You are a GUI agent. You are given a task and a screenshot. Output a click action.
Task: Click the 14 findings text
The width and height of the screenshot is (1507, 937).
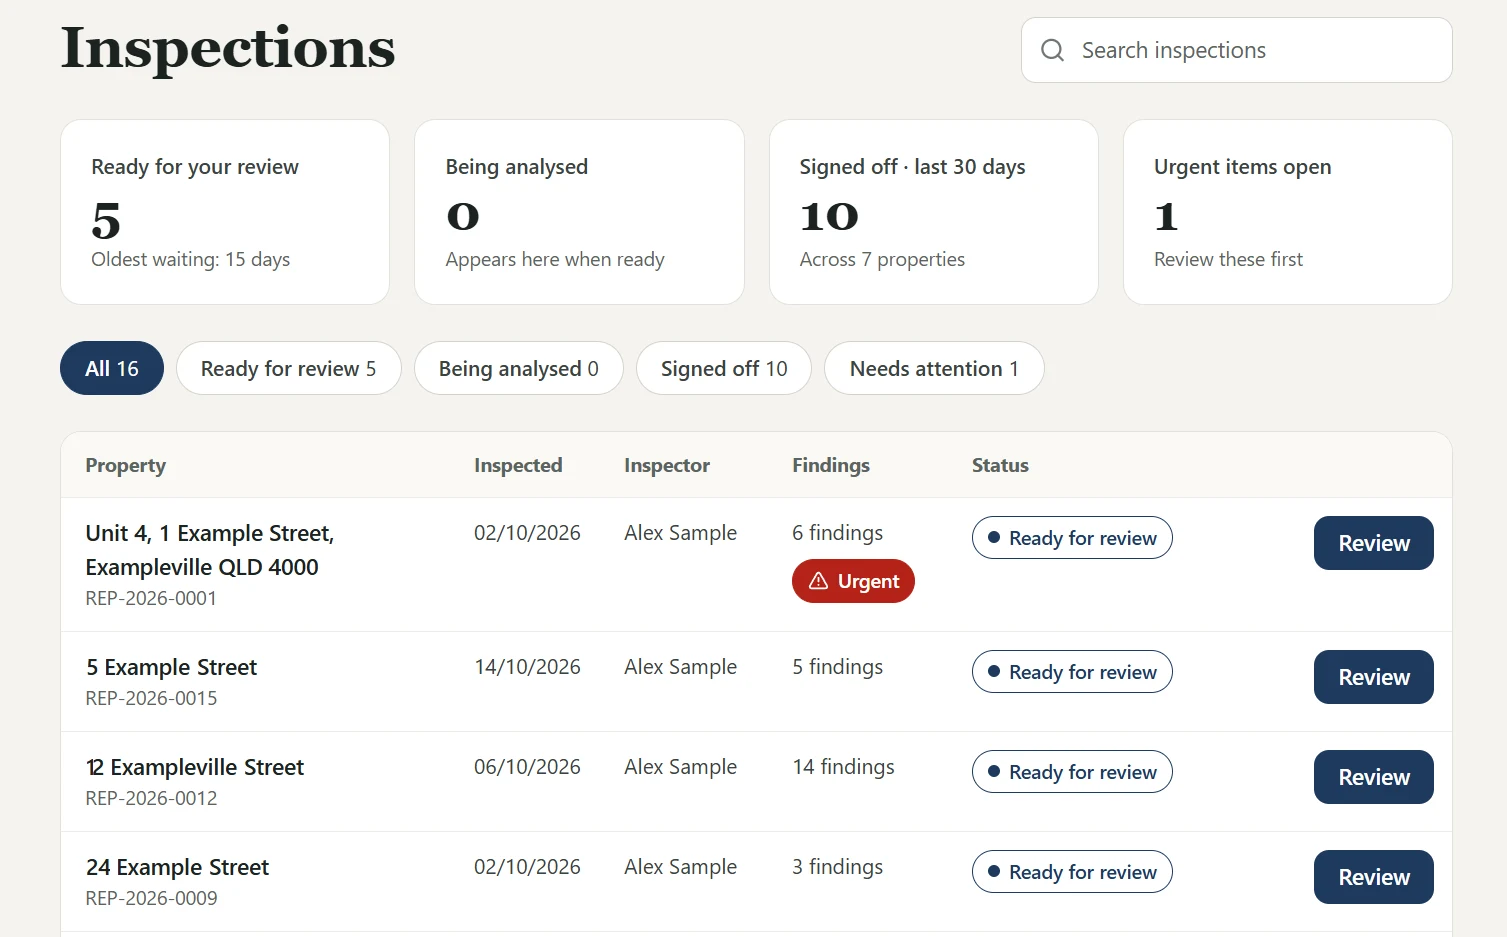844,767
